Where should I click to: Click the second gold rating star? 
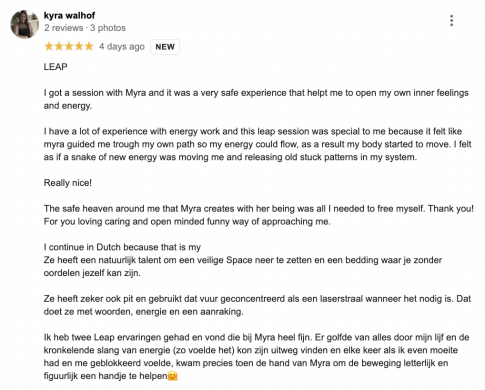(59, 46)
